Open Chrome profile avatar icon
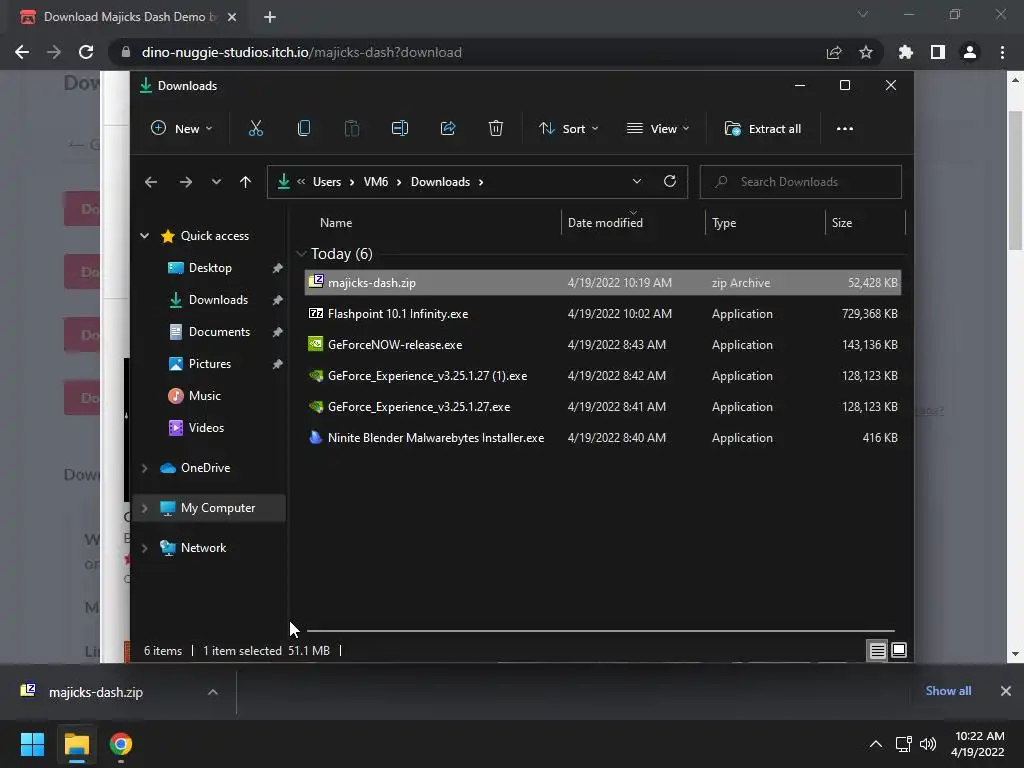 pos(970,52)
